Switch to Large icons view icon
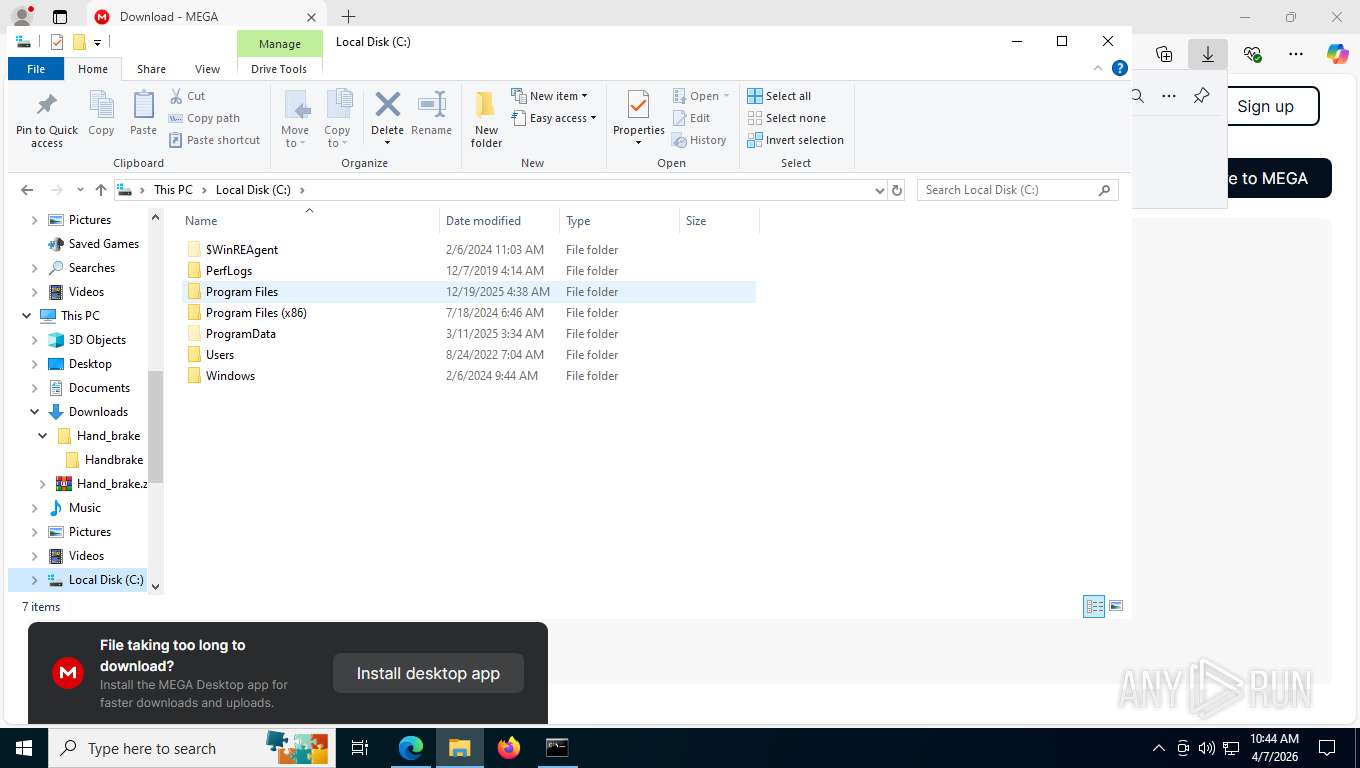 [1116, 606]
